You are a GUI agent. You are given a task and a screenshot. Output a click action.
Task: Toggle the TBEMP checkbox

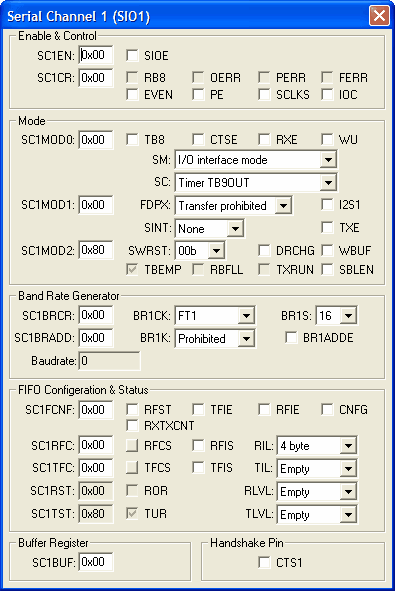click(132, 269)
